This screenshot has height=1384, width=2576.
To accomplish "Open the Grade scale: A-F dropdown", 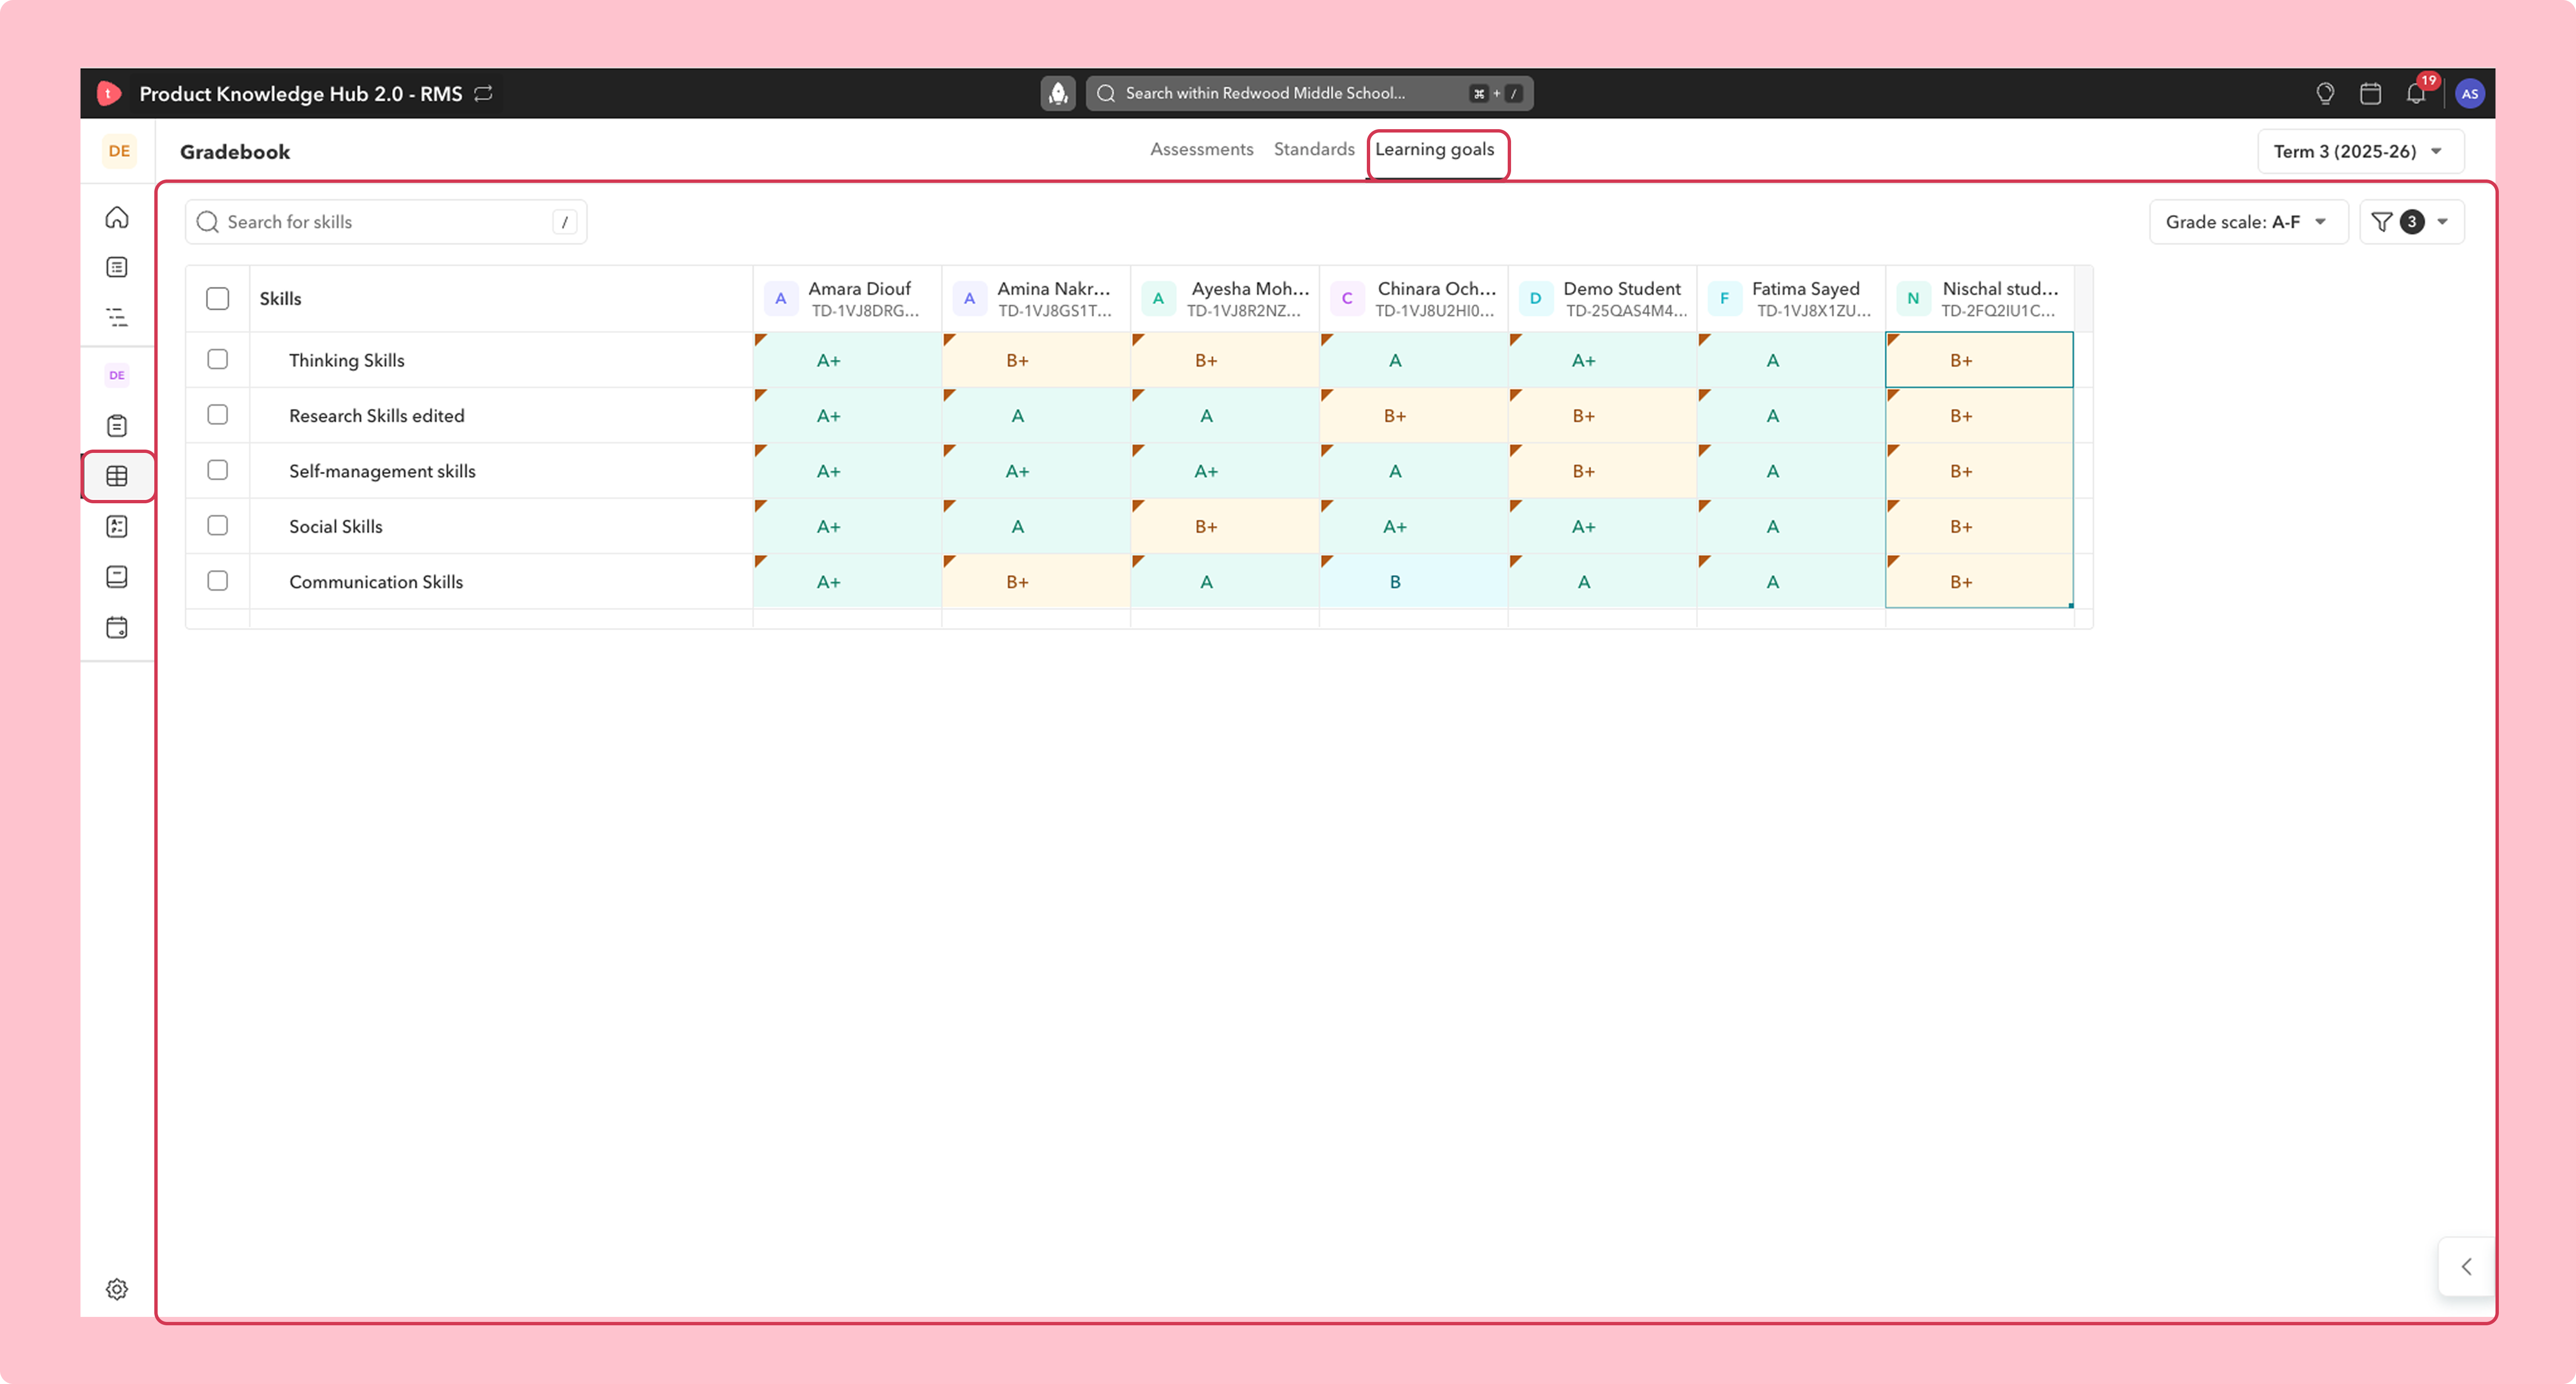I will (x=2248, y=222).
